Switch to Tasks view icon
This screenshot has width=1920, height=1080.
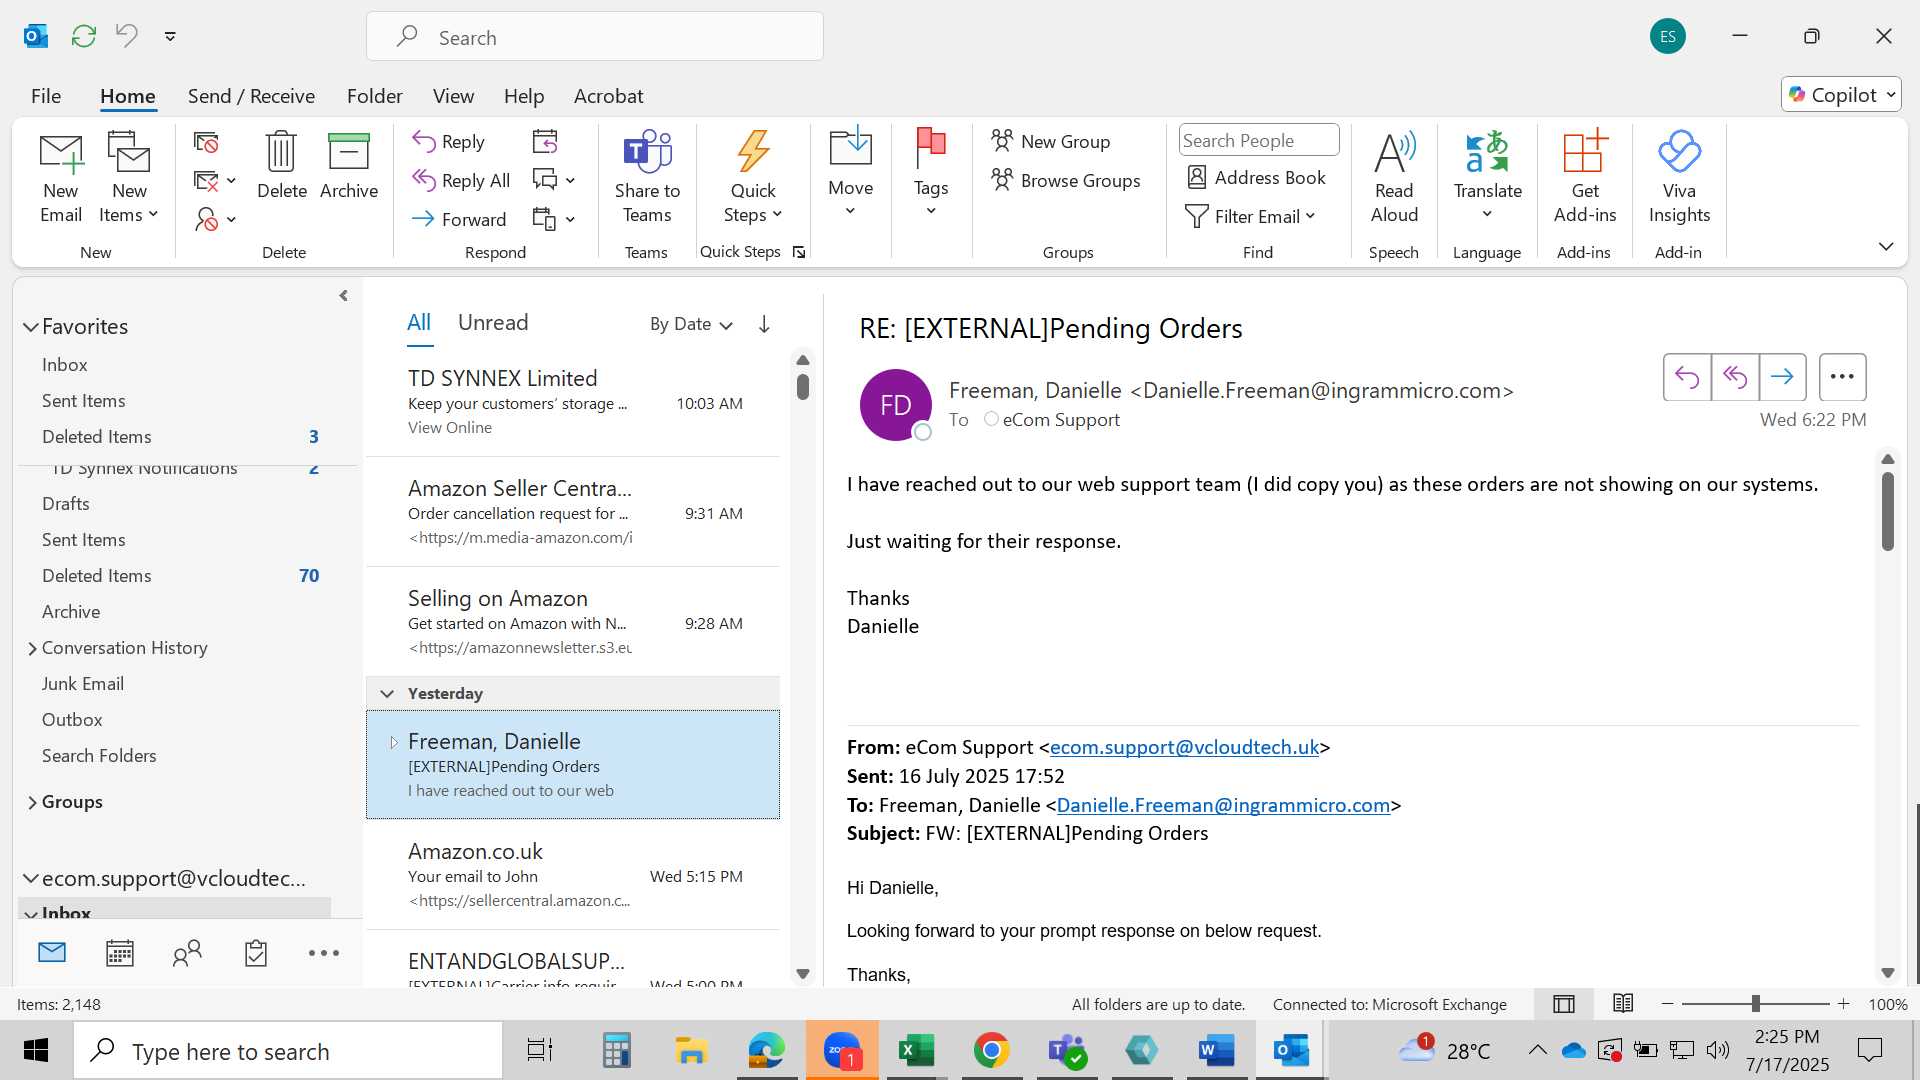tap(256, 953)
